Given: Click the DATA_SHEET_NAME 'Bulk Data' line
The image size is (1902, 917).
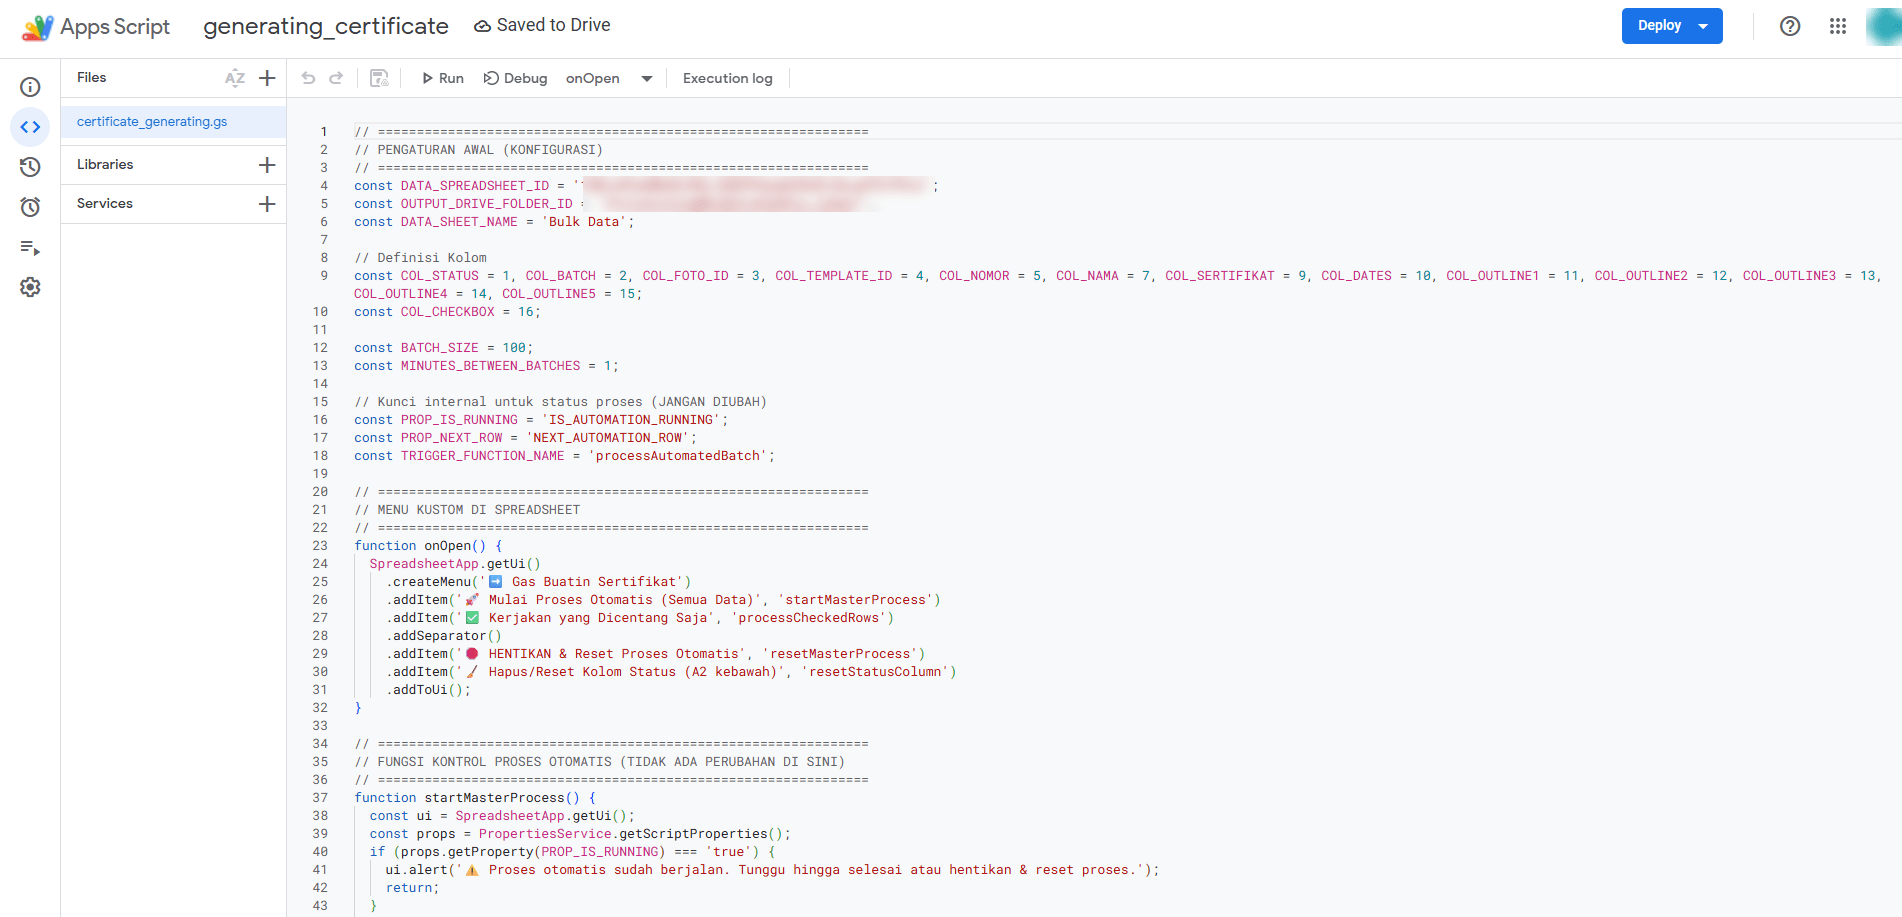Looking at the screenshot, I should [x=494, y=222].
